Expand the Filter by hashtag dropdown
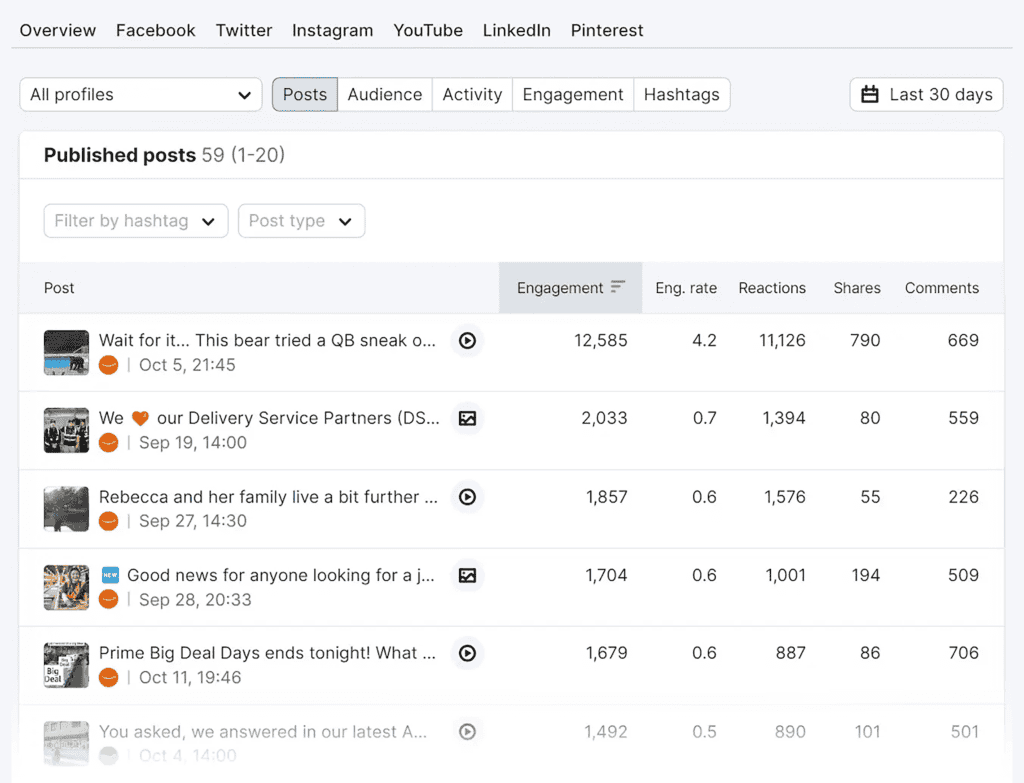Viewport: 1024px width, 783px height. click(136, 221)
